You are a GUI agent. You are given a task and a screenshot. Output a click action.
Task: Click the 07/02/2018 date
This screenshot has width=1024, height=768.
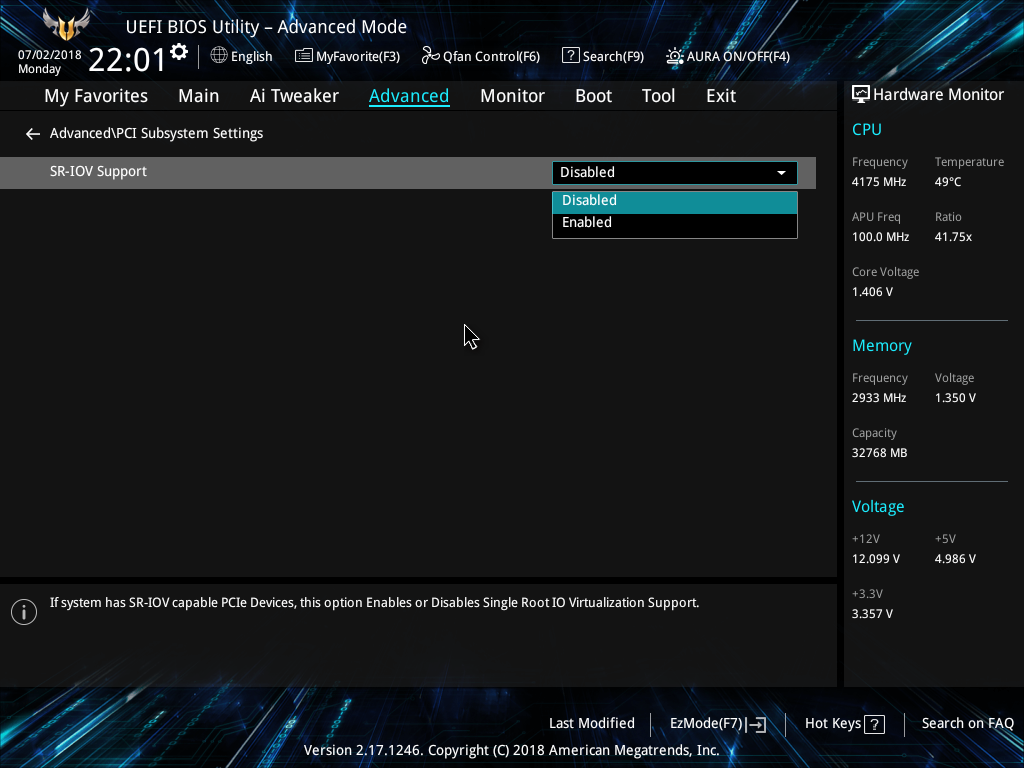[50, 55]
